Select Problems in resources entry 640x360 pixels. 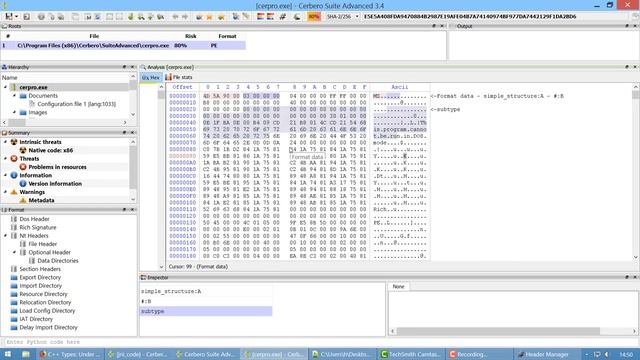(58, 167)
